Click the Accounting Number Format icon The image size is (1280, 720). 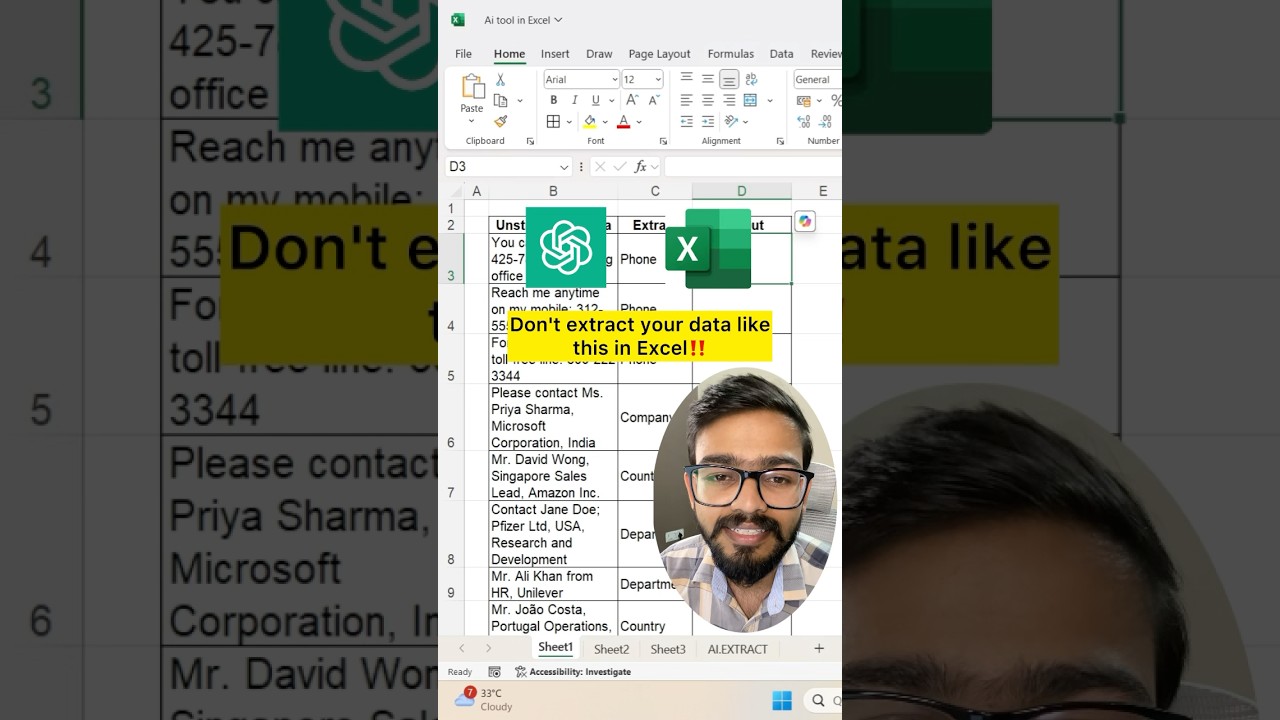[x=803, y=100]
